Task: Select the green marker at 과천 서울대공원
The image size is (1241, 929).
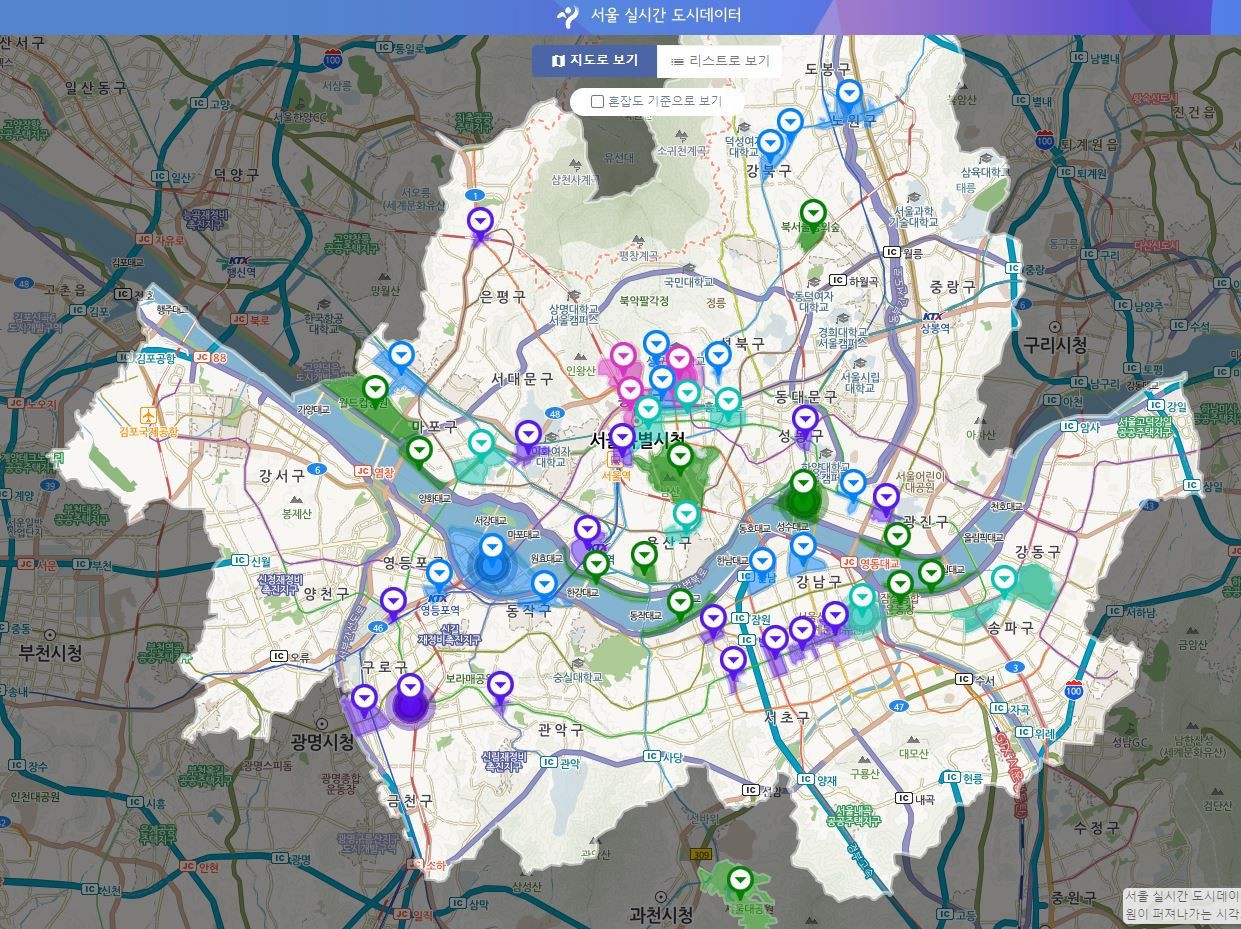Action: coord(740,883)
